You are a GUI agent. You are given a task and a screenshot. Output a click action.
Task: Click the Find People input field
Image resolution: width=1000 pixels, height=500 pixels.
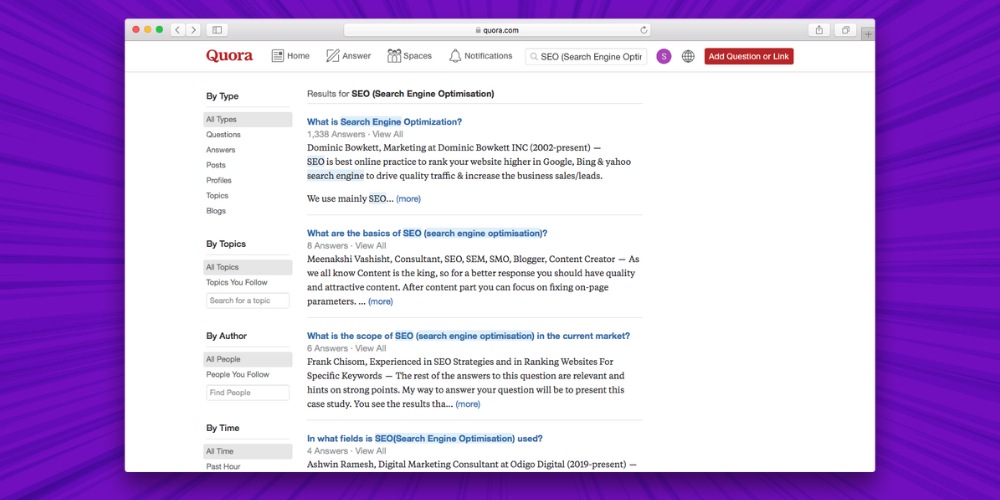point(248,393)
